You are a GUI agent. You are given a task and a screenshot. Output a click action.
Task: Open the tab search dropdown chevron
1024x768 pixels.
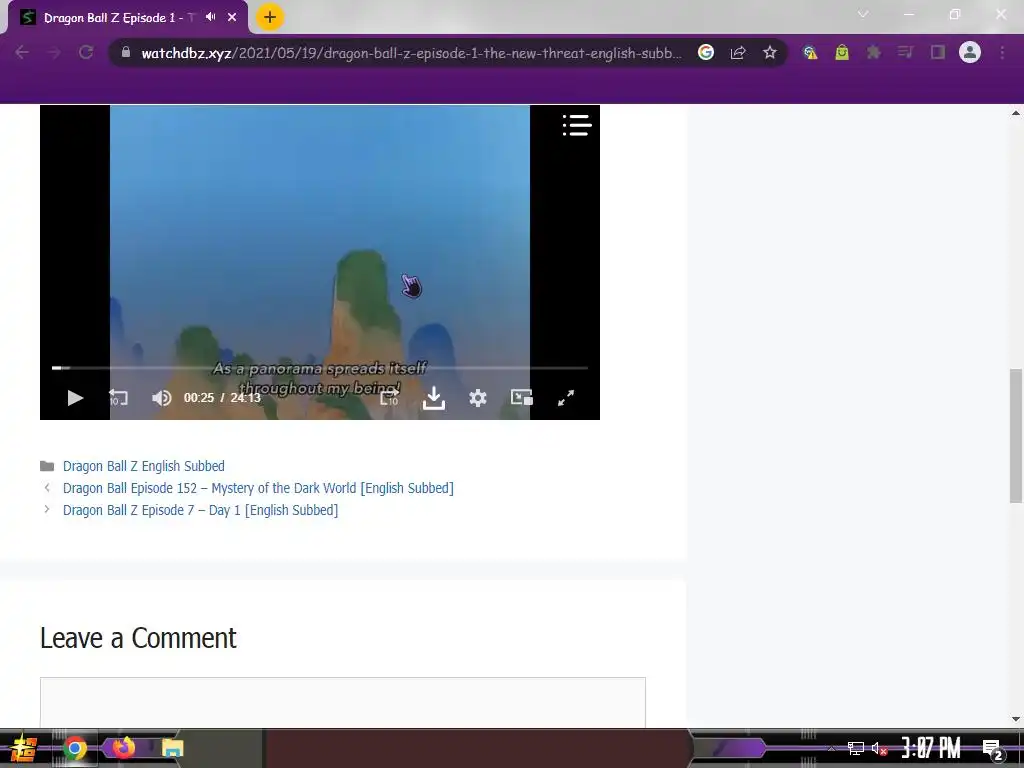[x=863, y=14]
